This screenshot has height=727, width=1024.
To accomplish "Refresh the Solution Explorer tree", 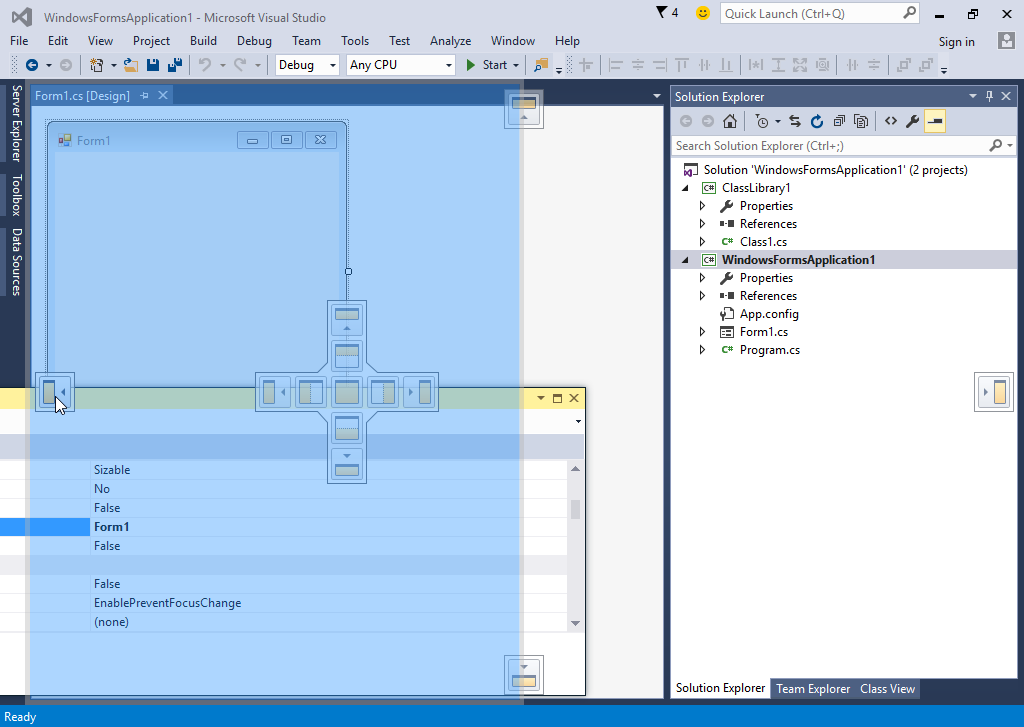I will [x=816, y=121].
